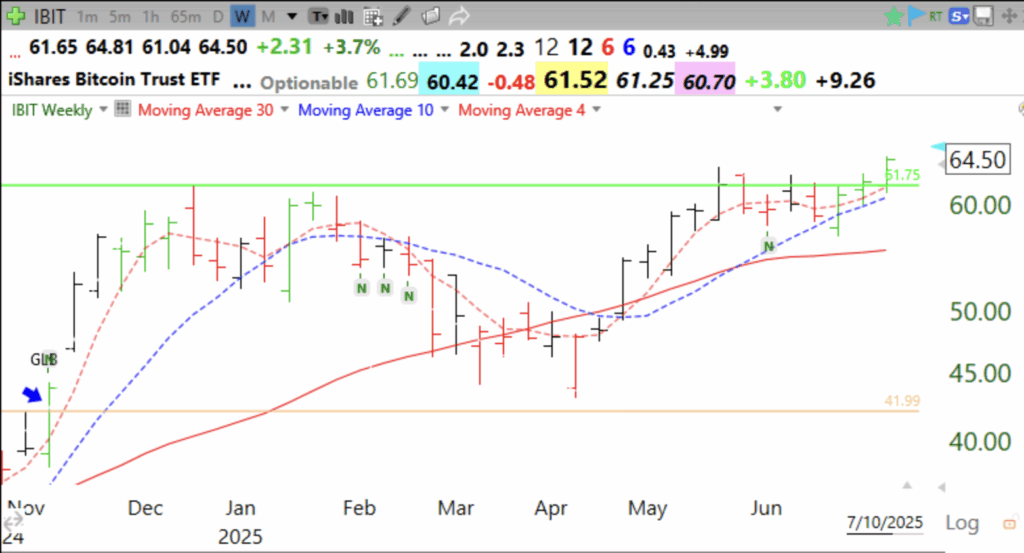The height and width of the screenshot is (553, 1024).
Task: Click the June N news marker
Action: click(769, 246)
